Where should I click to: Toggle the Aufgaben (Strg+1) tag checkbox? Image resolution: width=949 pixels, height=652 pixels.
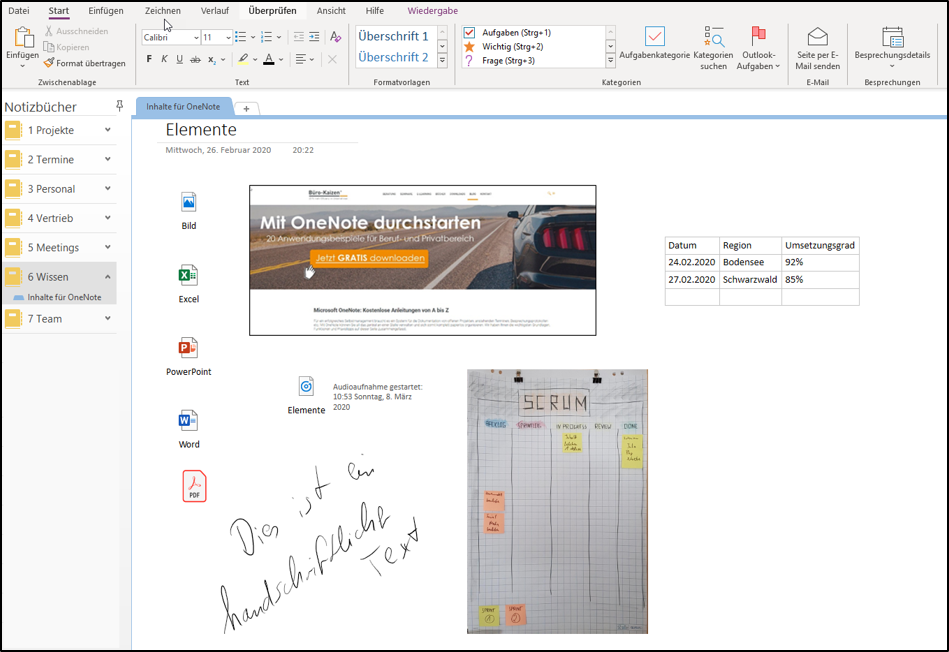[469, 33]
